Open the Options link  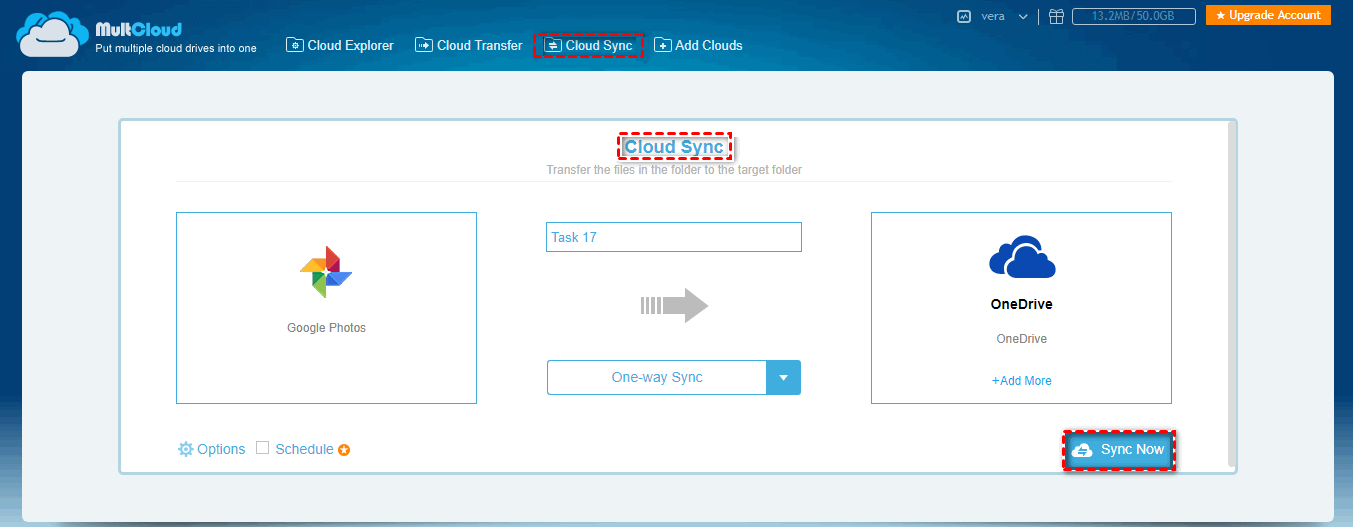click(221, 449)
